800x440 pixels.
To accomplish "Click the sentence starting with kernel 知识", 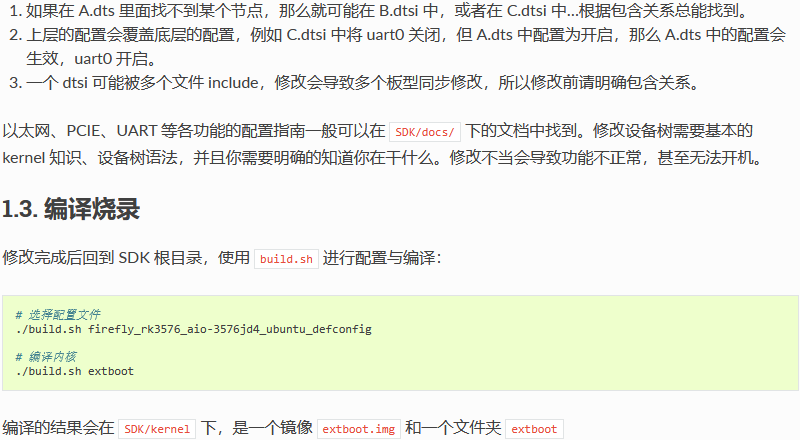I will click(x=383, y=158).
